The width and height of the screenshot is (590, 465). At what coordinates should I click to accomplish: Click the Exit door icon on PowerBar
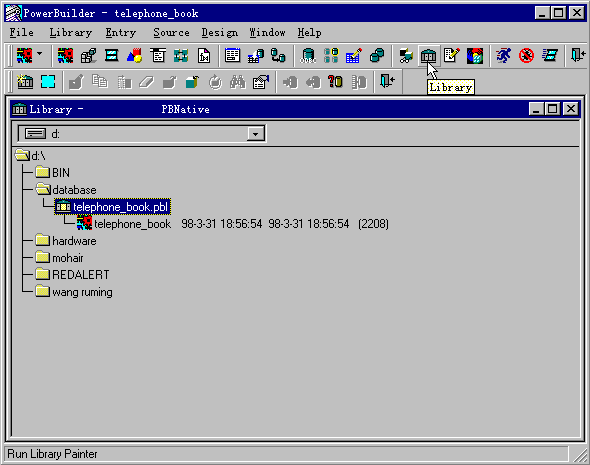pyautogui.click(x=578, y=56)
